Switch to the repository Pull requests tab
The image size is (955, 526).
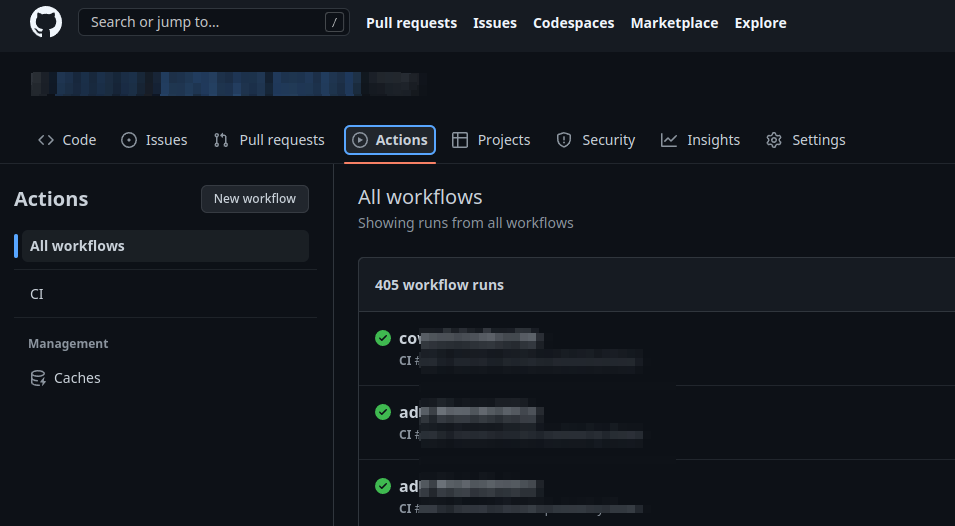click(x=269, y=140)
